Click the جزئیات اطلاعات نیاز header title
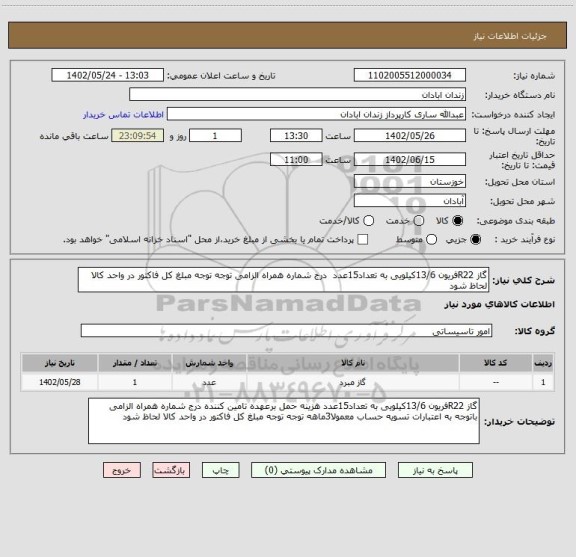This screenshot has height=557, width=576. pos(510,36)
